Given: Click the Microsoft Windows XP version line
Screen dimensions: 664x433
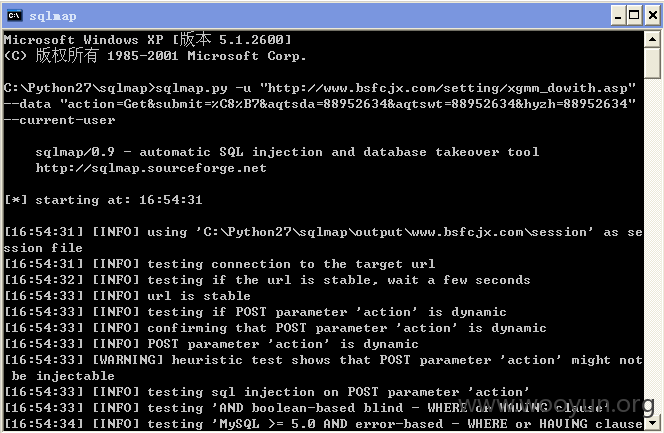Looking at the screenshot, I should [x=148, y=40].
